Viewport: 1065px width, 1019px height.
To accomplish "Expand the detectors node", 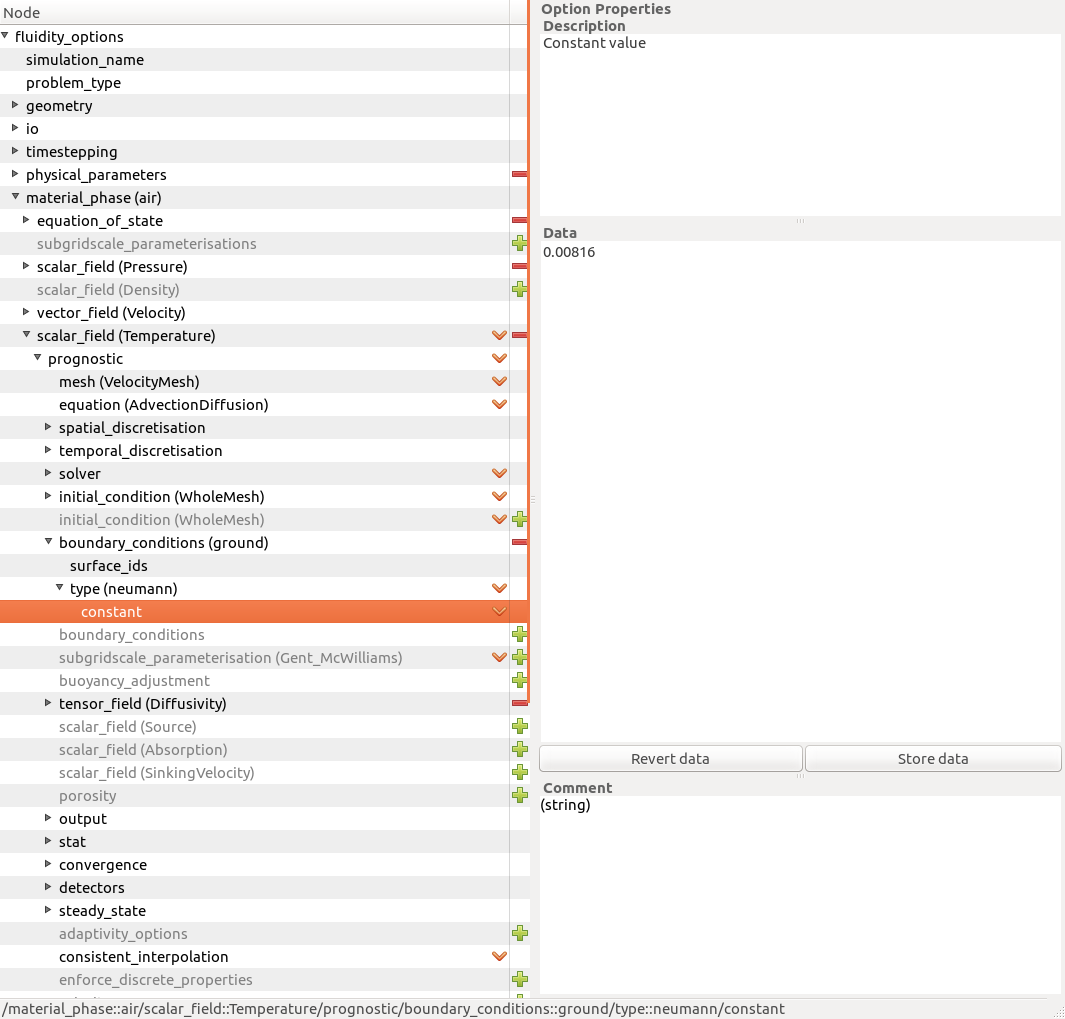I will pyautogui.click(x=48, y=887).
